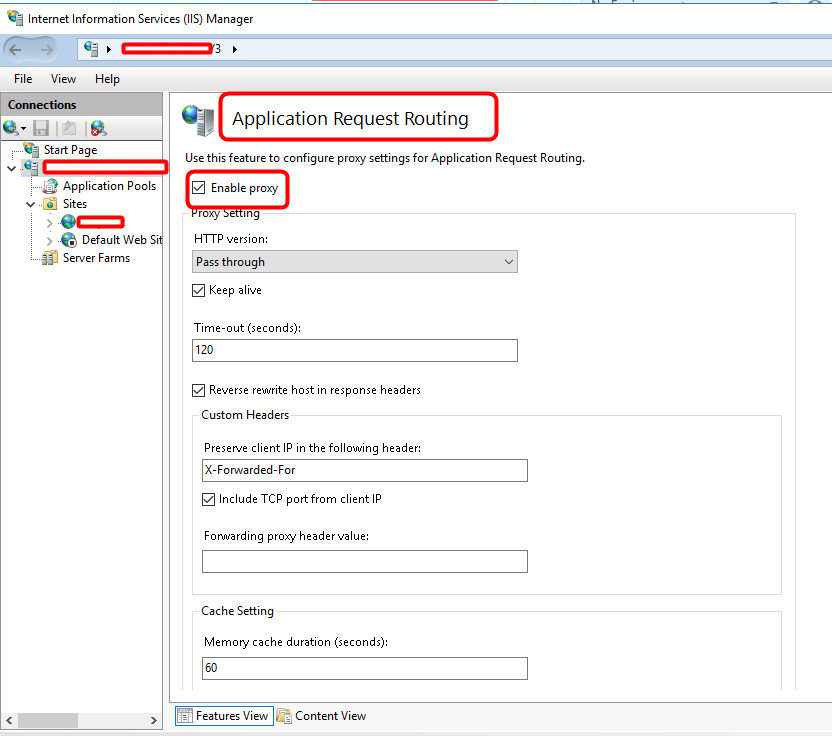This screenshot has width=832, height=736.
Task: Click the Time-out seconds input field
Action: [354, 350]
